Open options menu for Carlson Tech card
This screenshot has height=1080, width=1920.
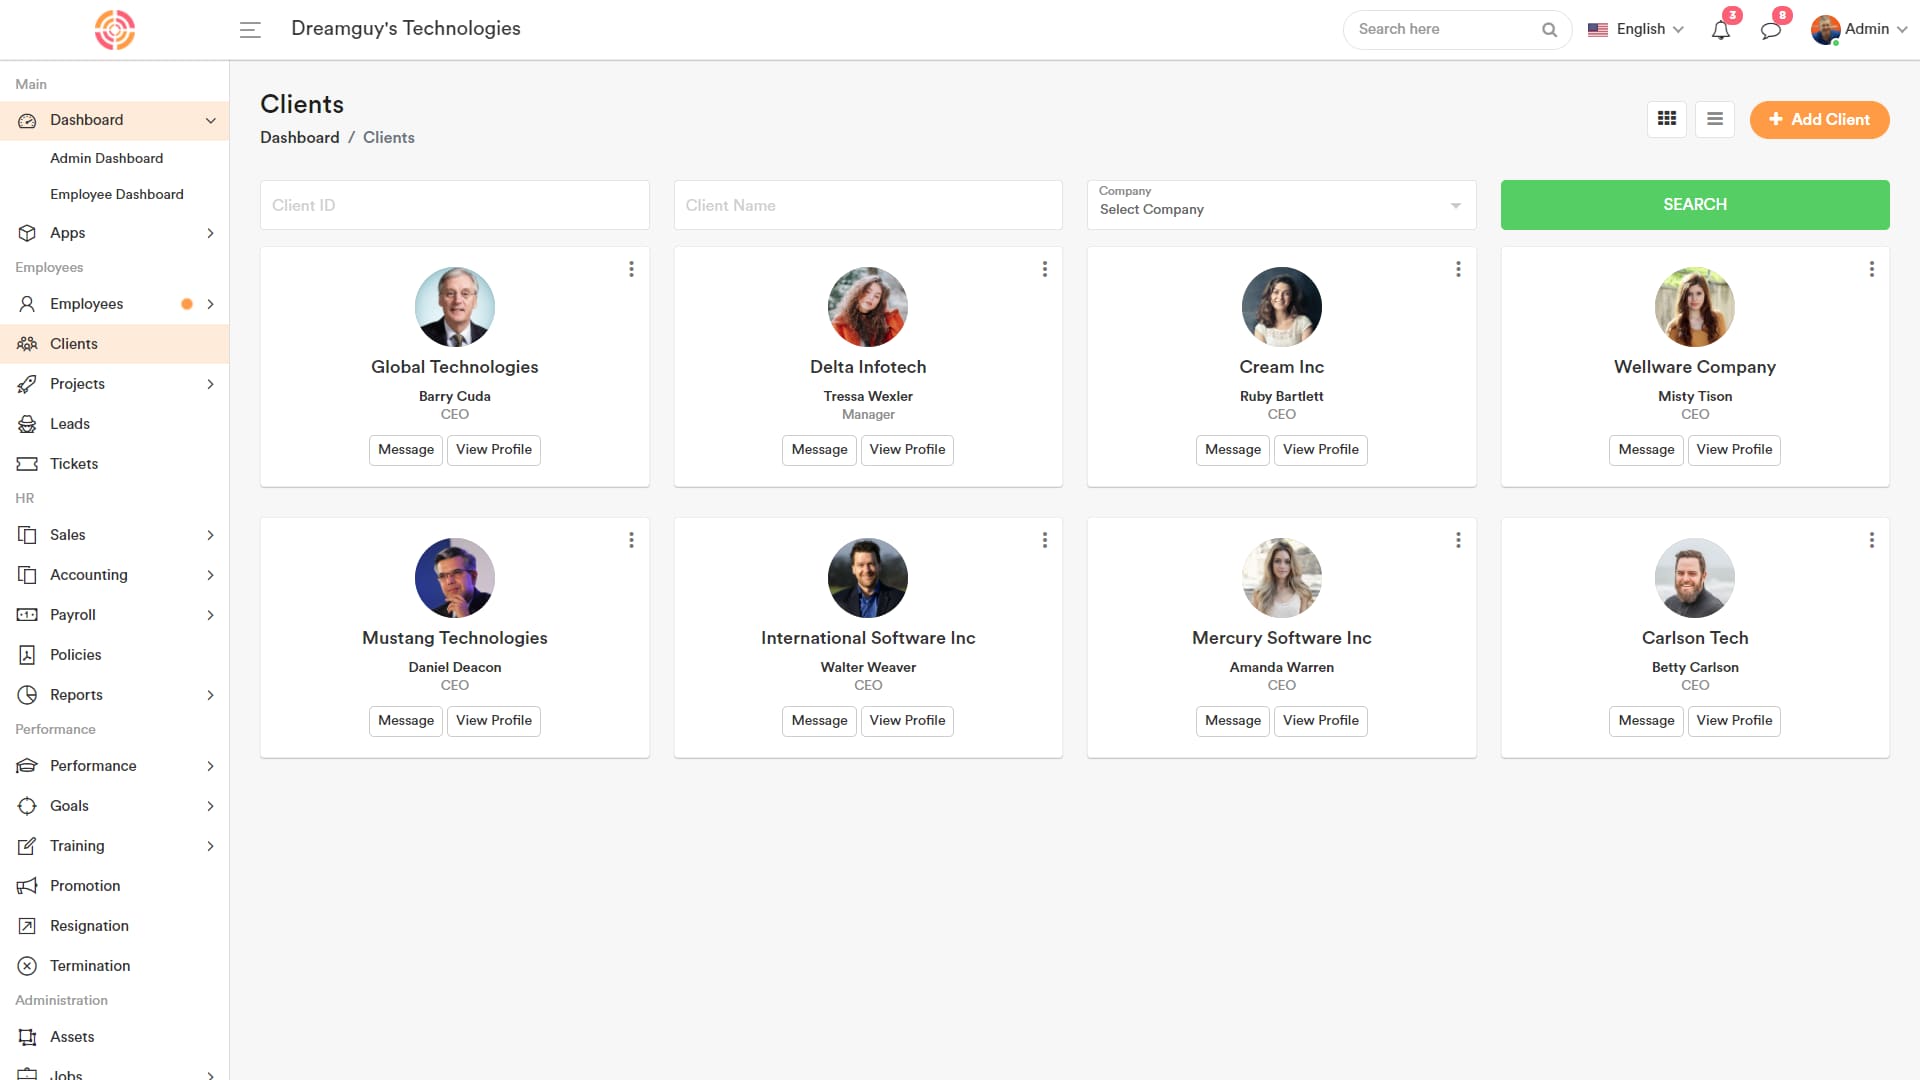[x=1871, y=540]
